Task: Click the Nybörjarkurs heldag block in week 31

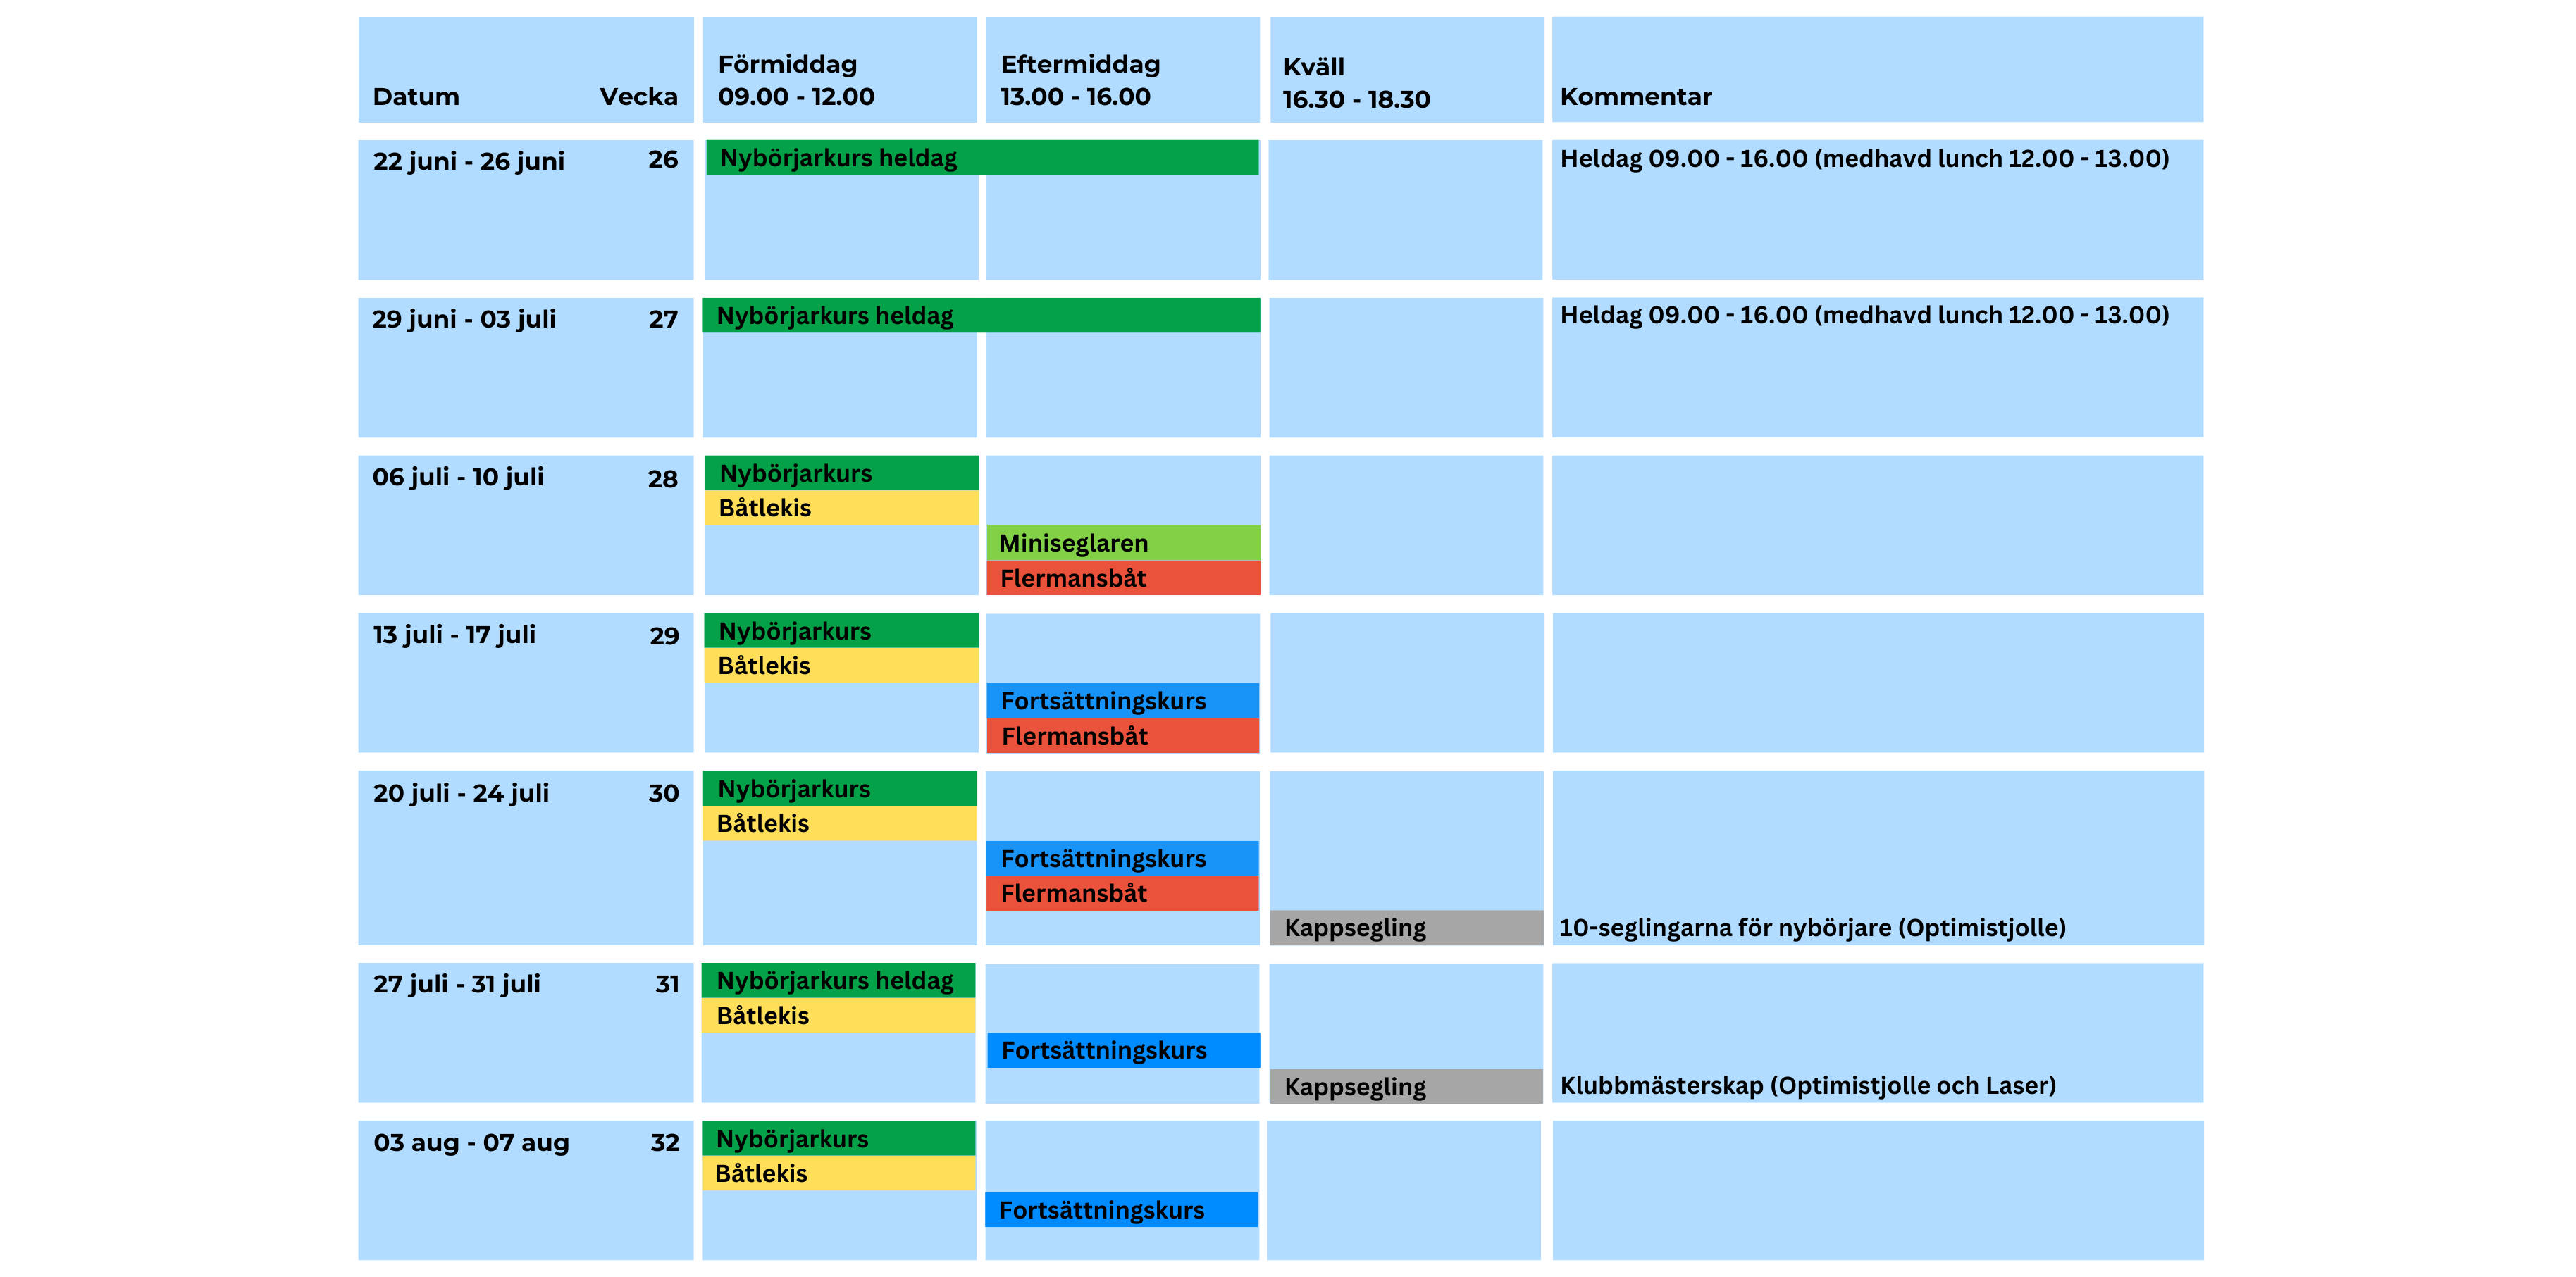Action: click(x=838, y=981)
